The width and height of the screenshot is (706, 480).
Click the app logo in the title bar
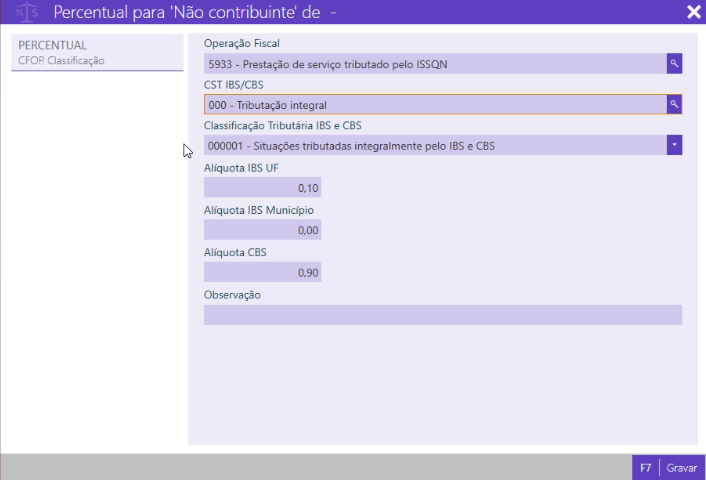[x=27, y=12]
